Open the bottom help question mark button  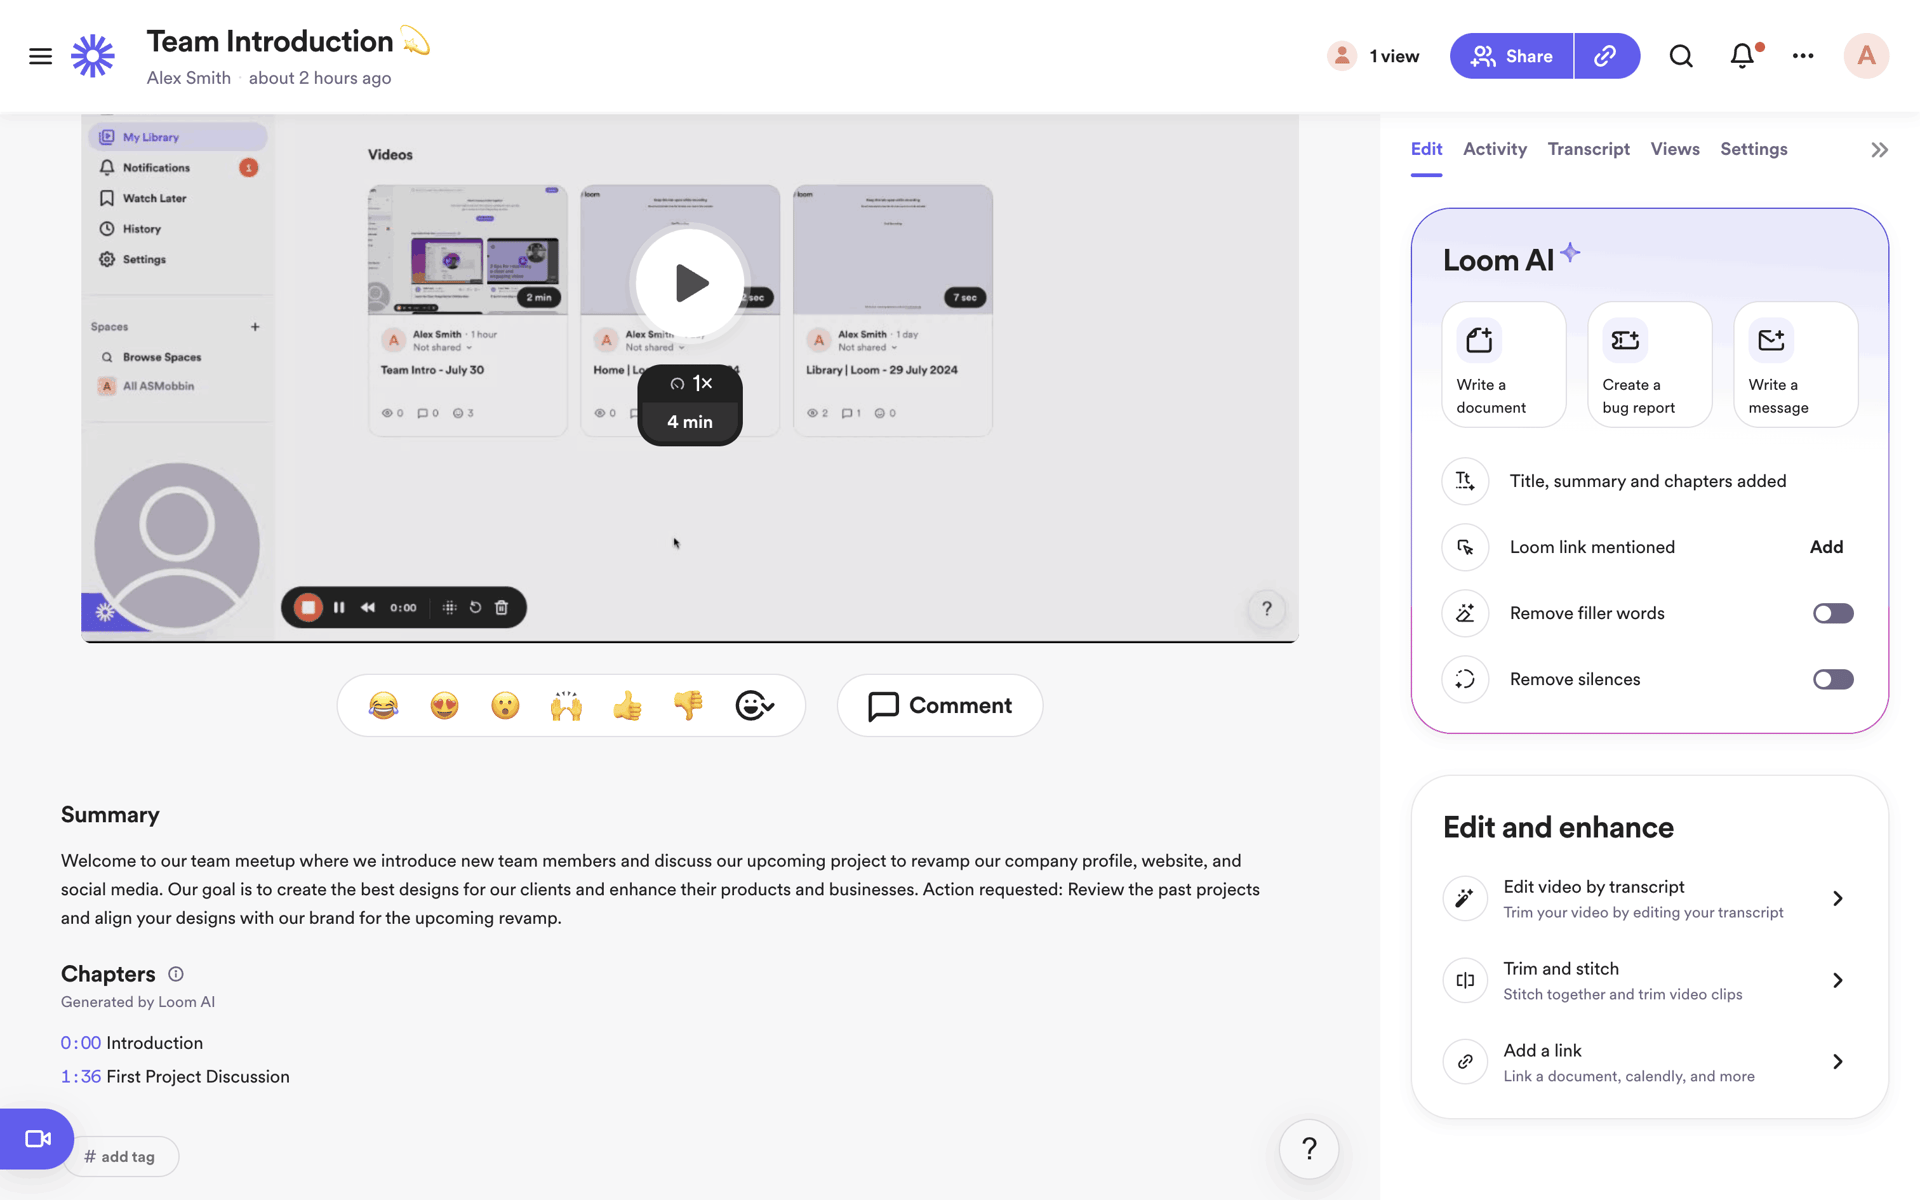(1309, 1149)
